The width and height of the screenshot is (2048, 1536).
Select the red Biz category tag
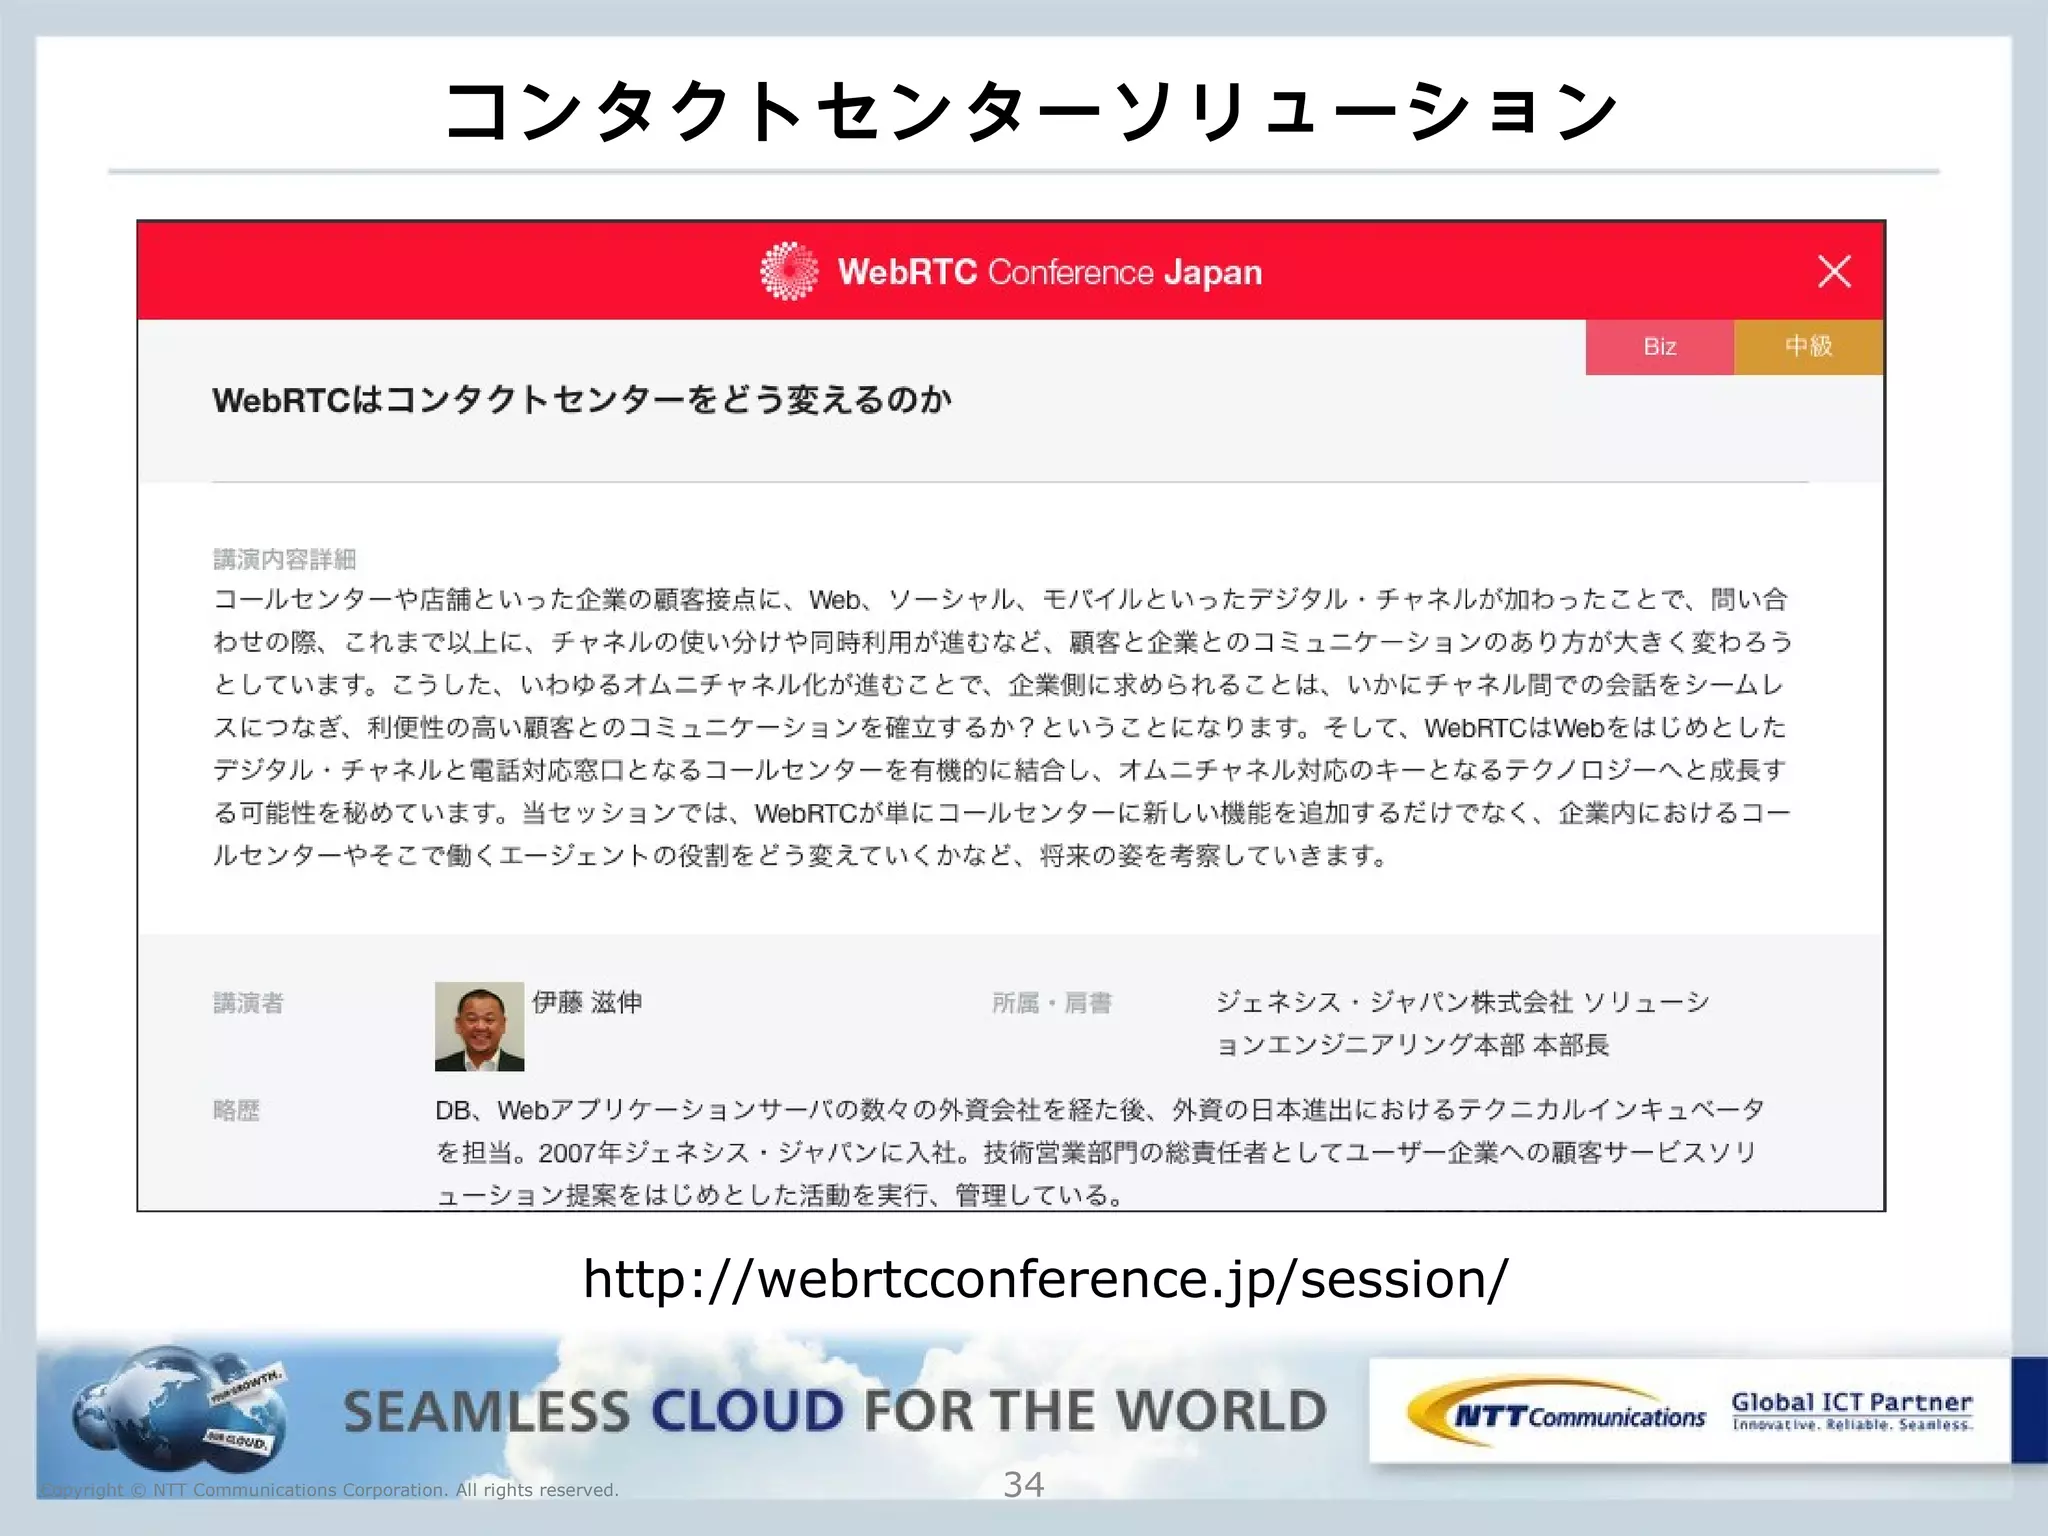click(x=1659, y=346)
